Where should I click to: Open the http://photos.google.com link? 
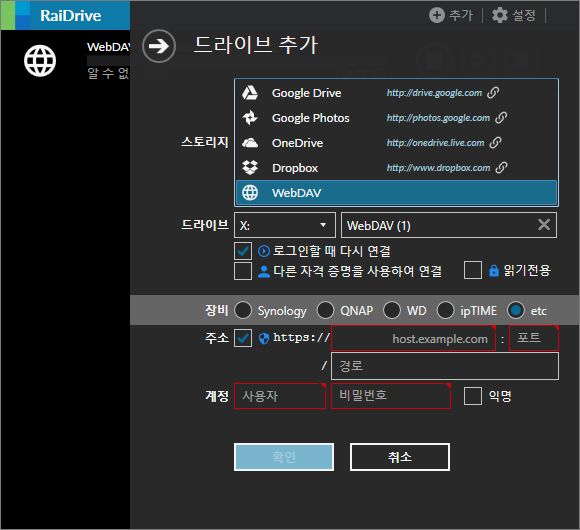coord(438,118)
